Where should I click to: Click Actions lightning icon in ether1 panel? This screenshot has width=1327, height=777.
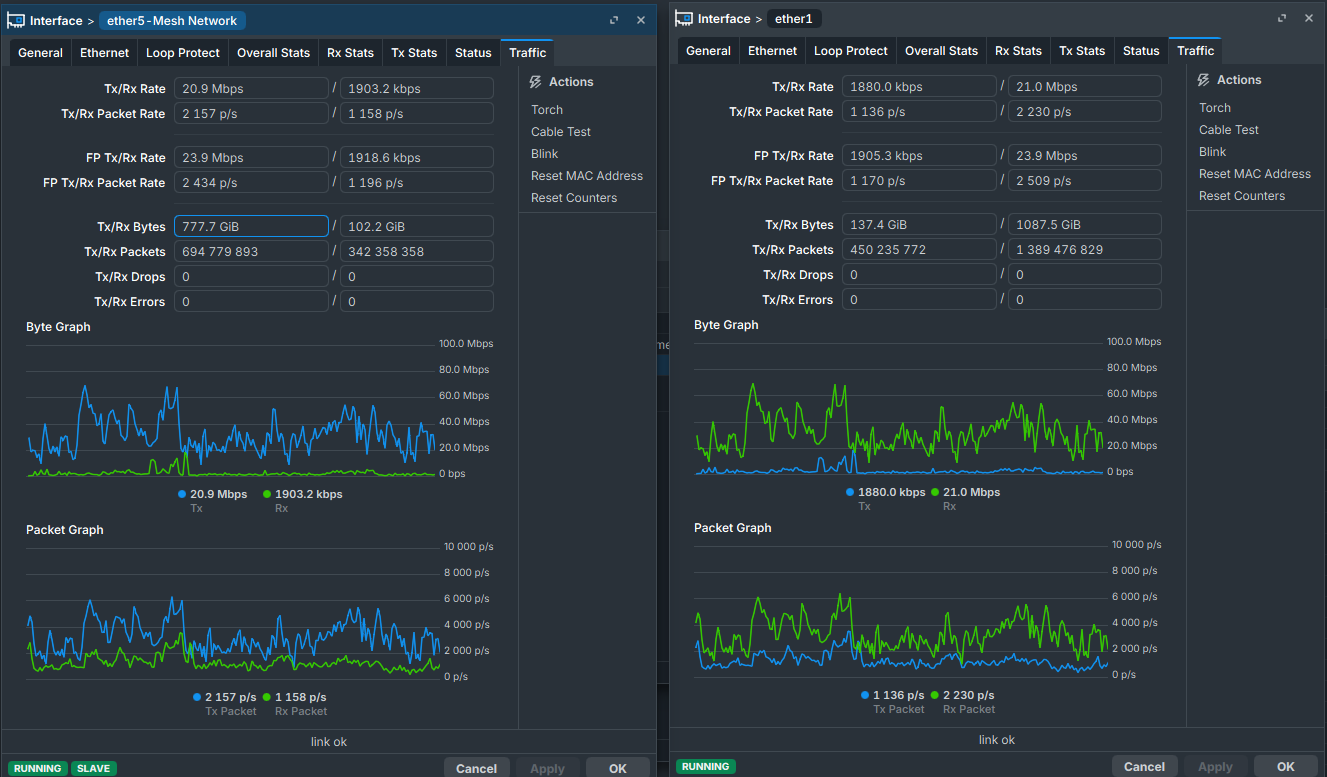point(1204,80)
